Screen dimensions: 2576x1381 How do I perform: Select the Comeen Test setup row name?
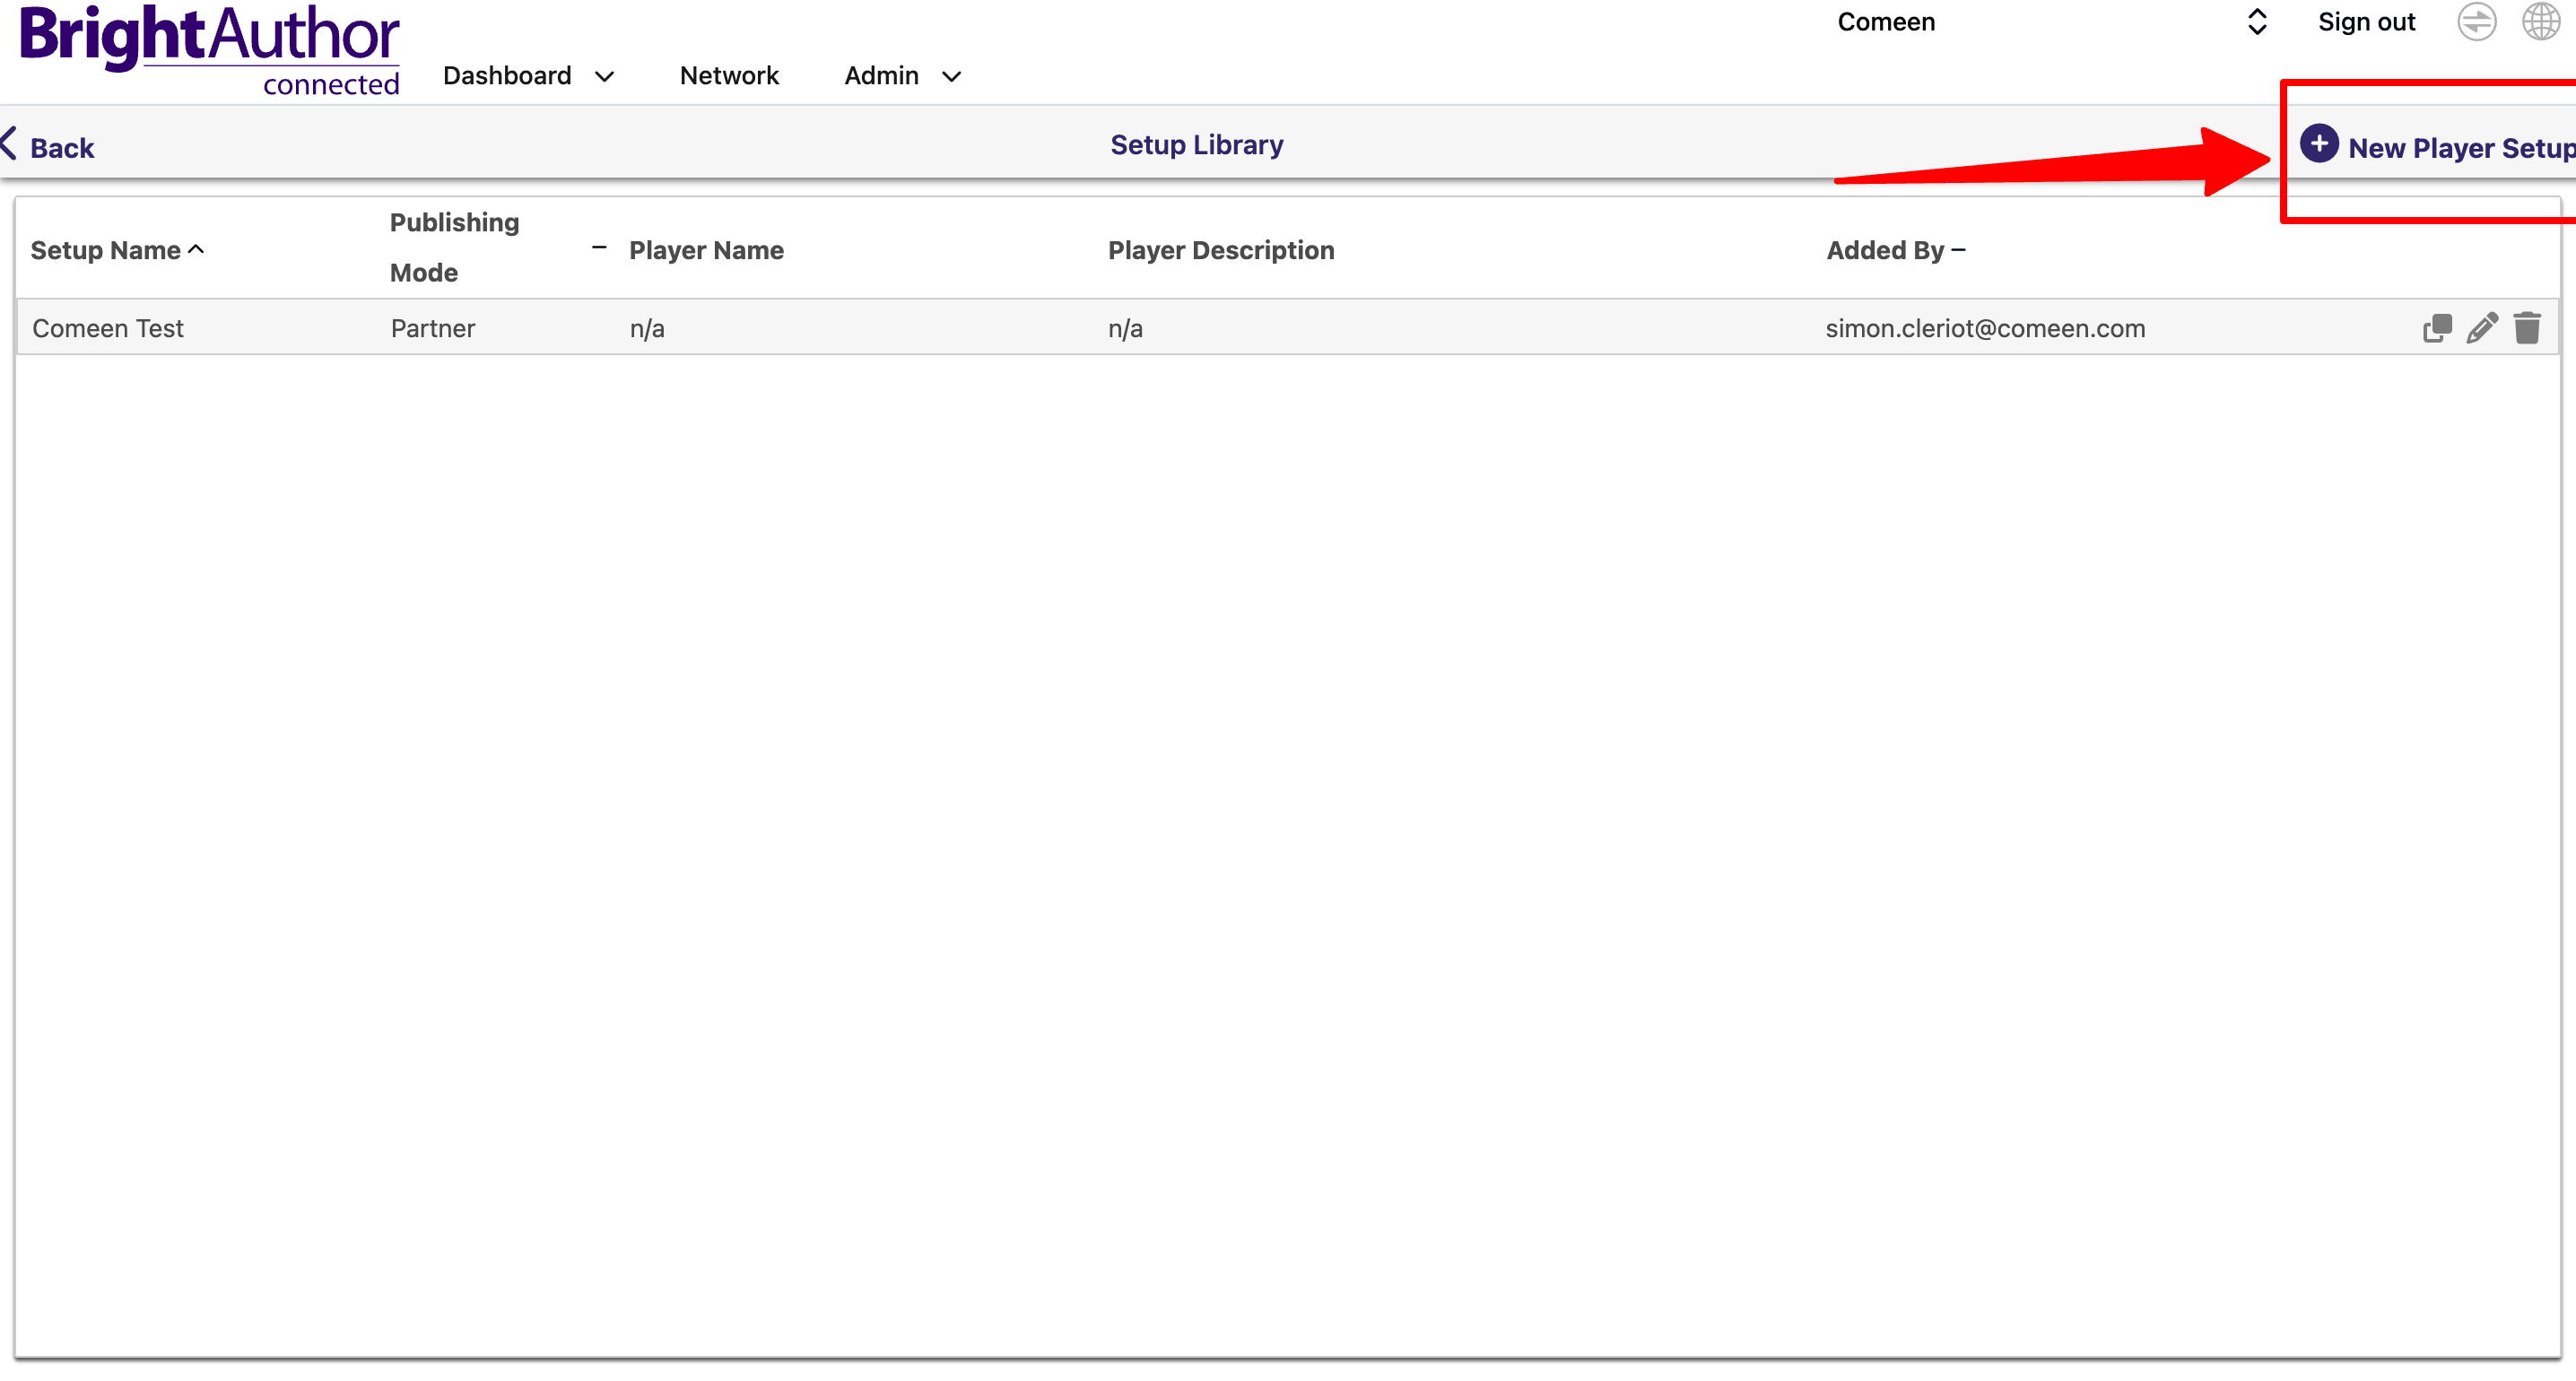[108, 328]
